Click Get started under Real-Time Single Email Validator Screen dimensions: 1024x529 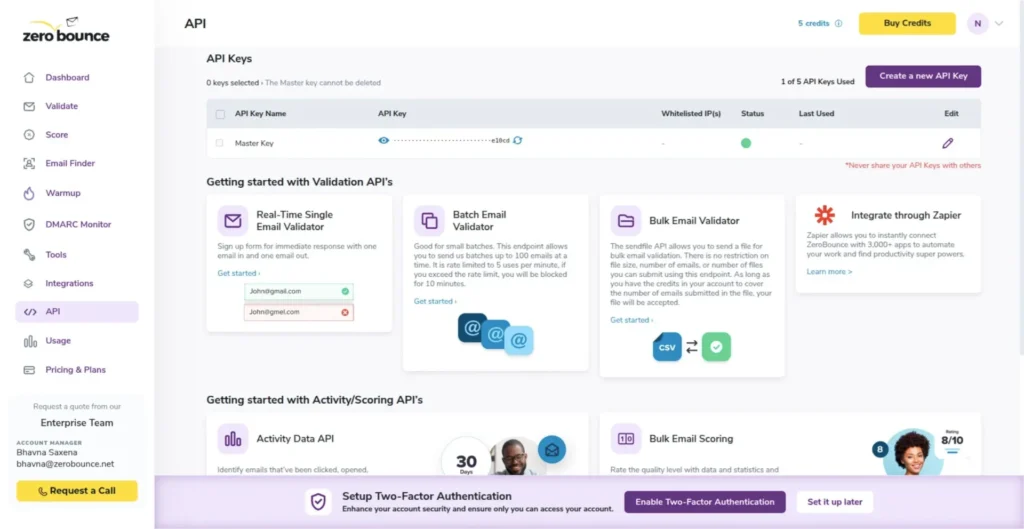238,274
